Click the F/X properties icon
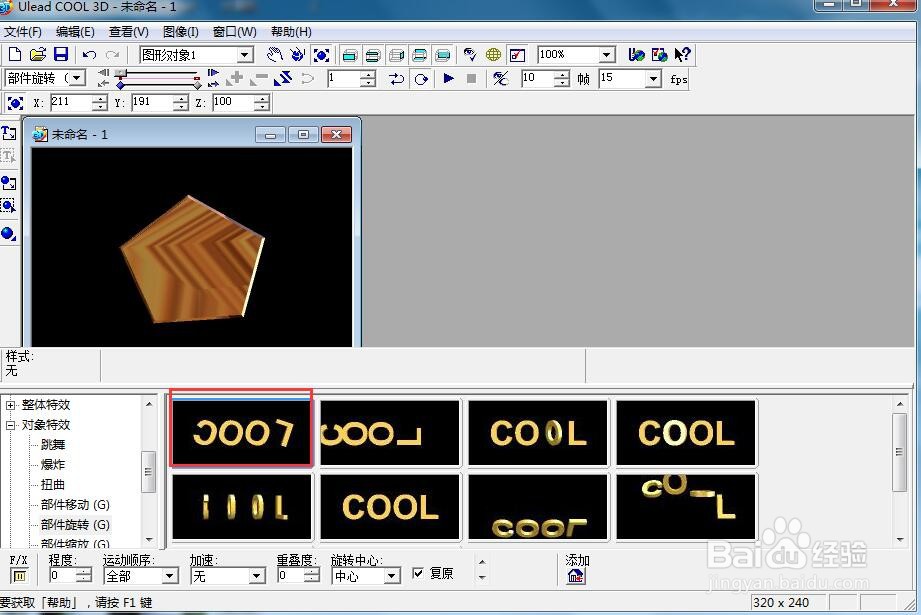Image resolution: width=921 pixels, height=615 pixels. 19,576
